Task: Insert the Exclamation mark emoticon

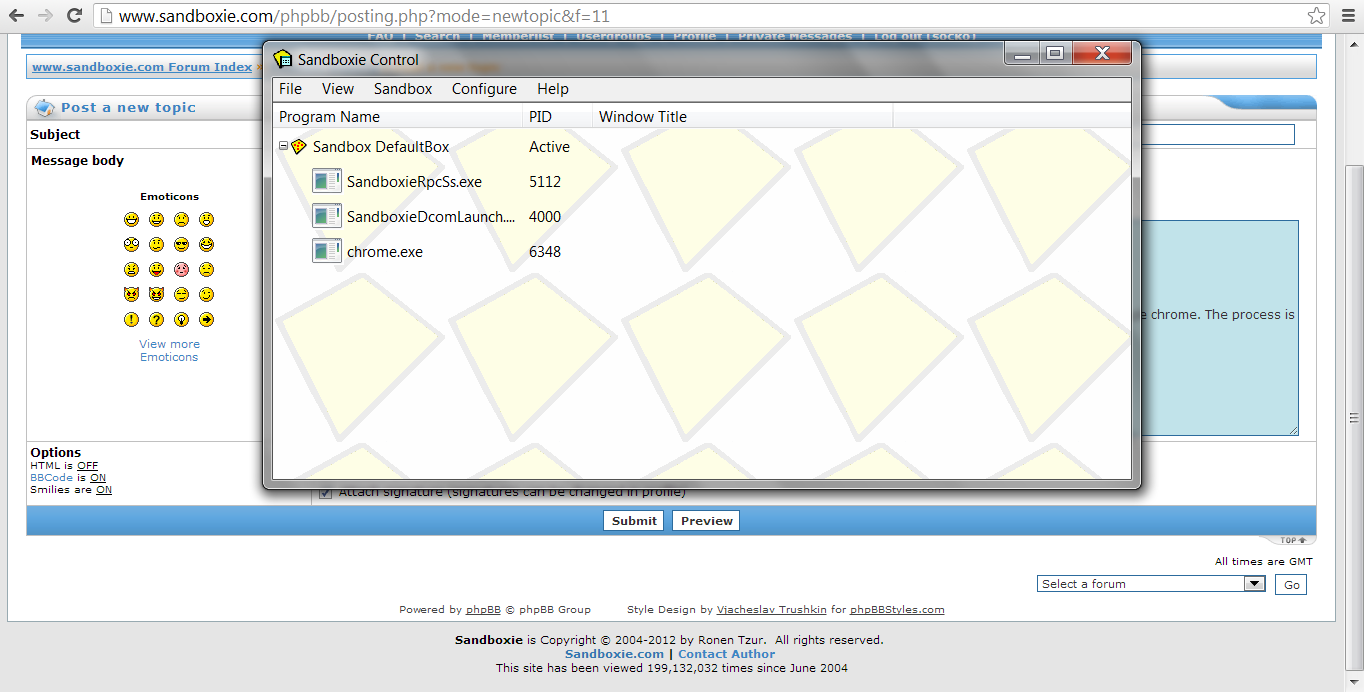Action: [131, 320]
